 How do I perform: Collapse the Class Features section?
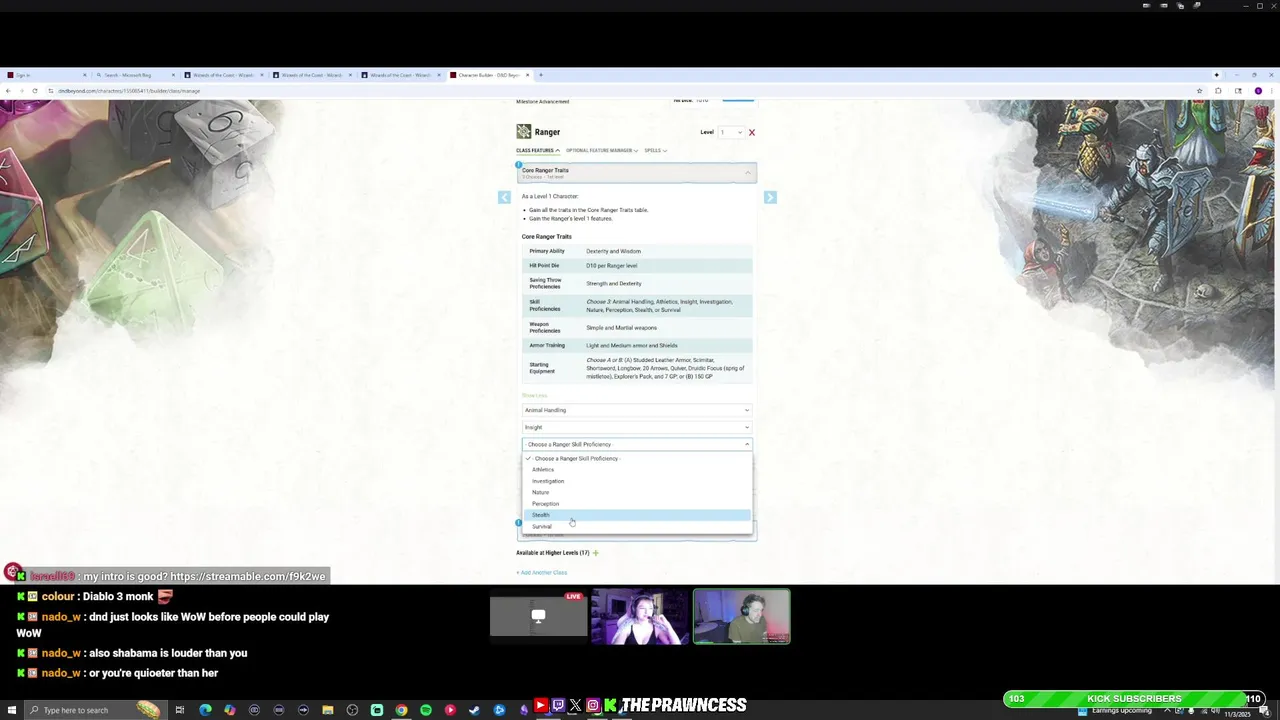coord(538,150)
